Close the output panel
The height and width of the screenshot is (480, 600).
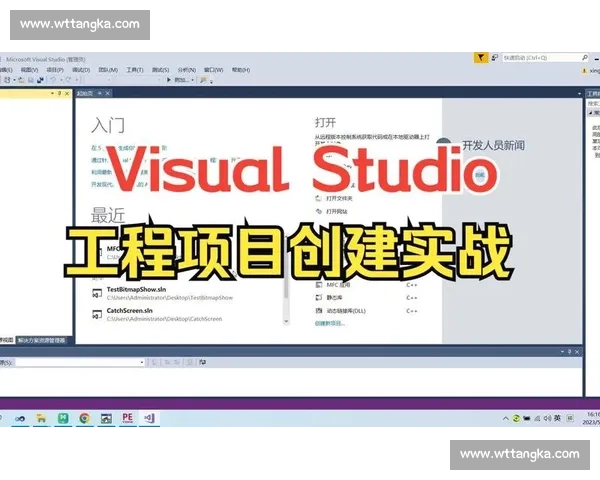click(577, 352)
